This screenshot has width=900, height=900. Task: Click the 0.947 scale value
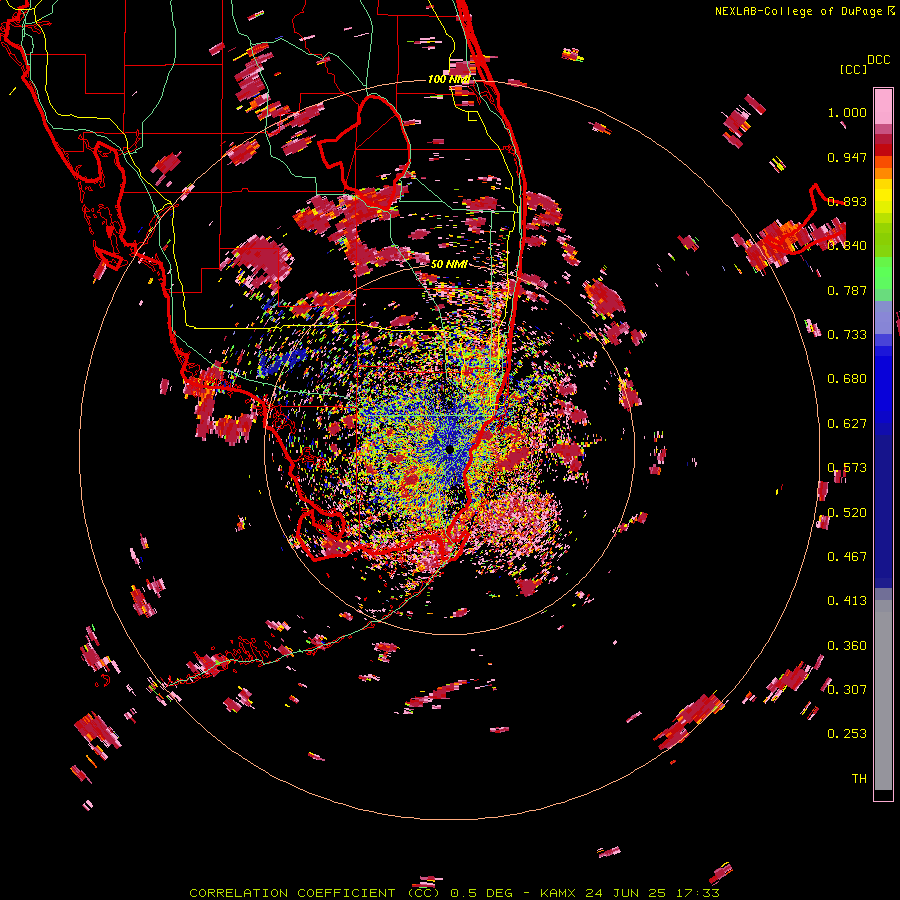point(847,157)
